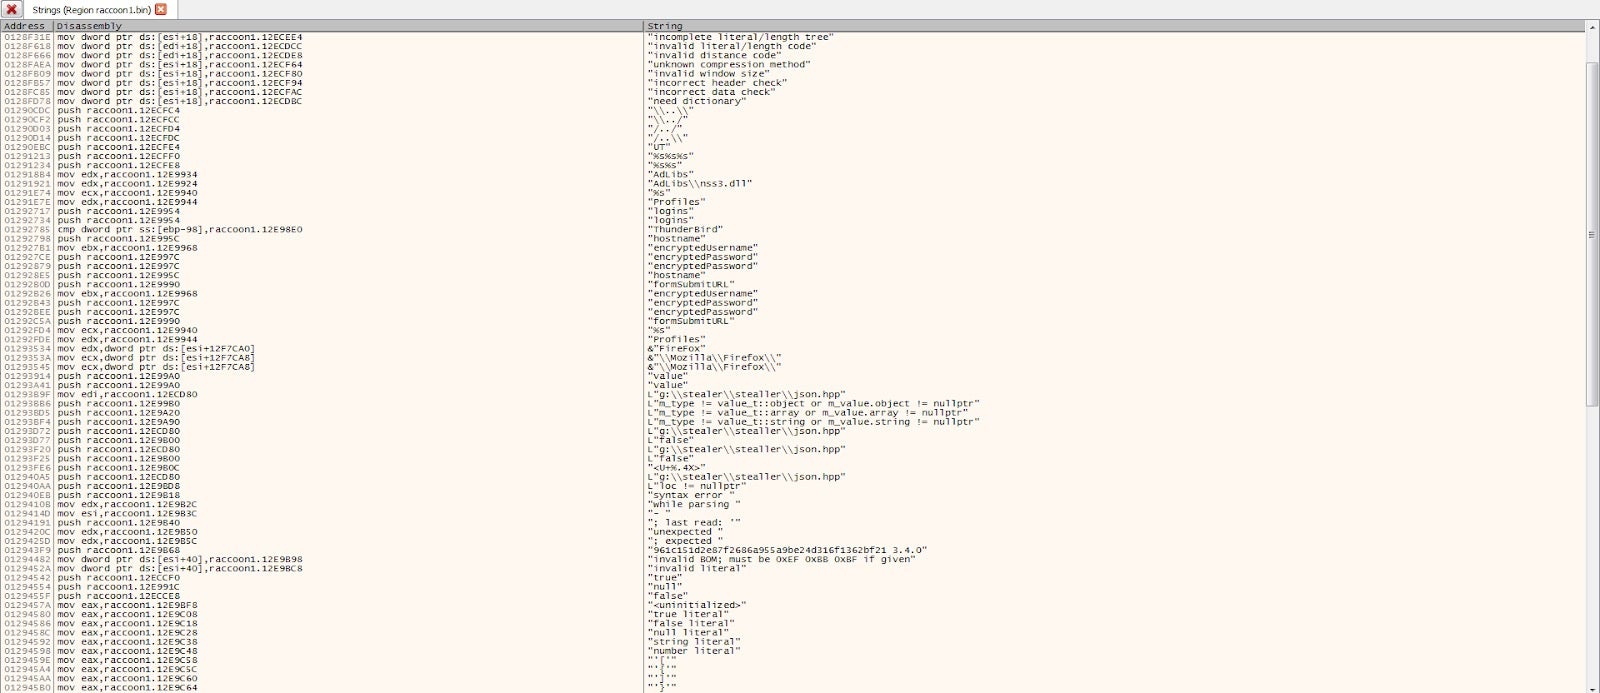The height and width of the screenshot is (693, 1600).
Task: Click the String column header
Action: pyautogui.click(x=665, y=26)
